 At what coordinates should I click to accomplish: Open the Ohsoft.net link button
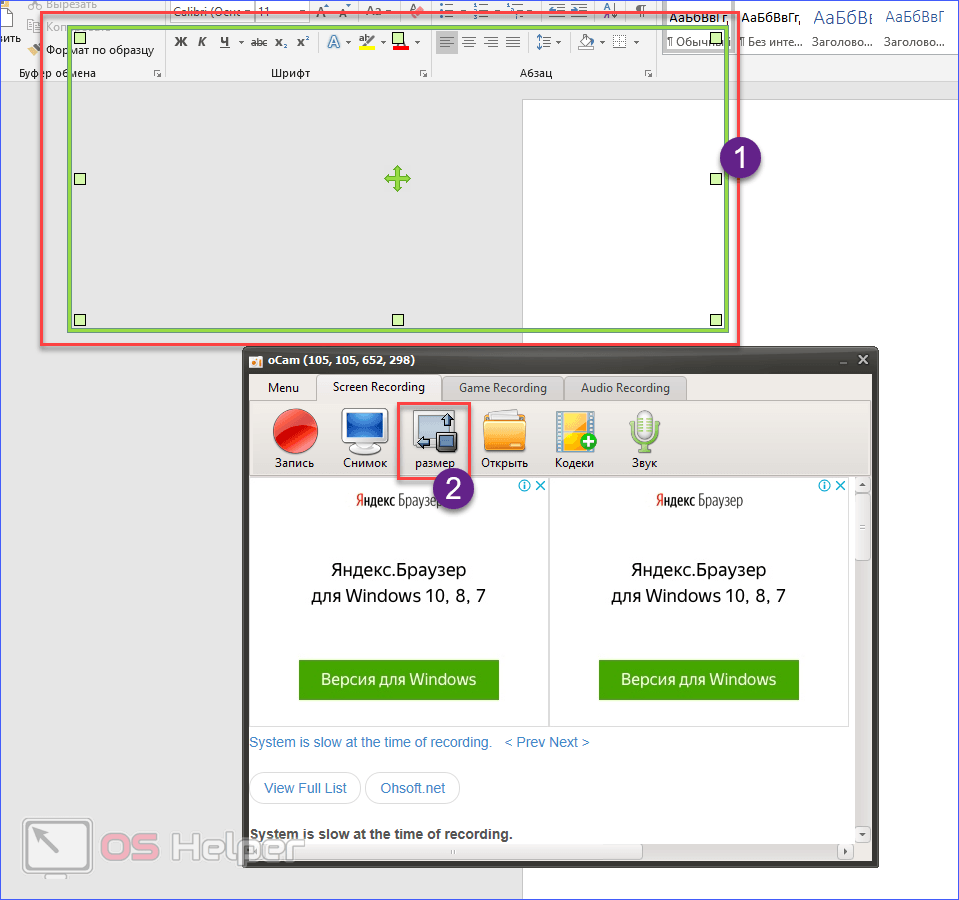pyautogui.click(x=412, y=788)
